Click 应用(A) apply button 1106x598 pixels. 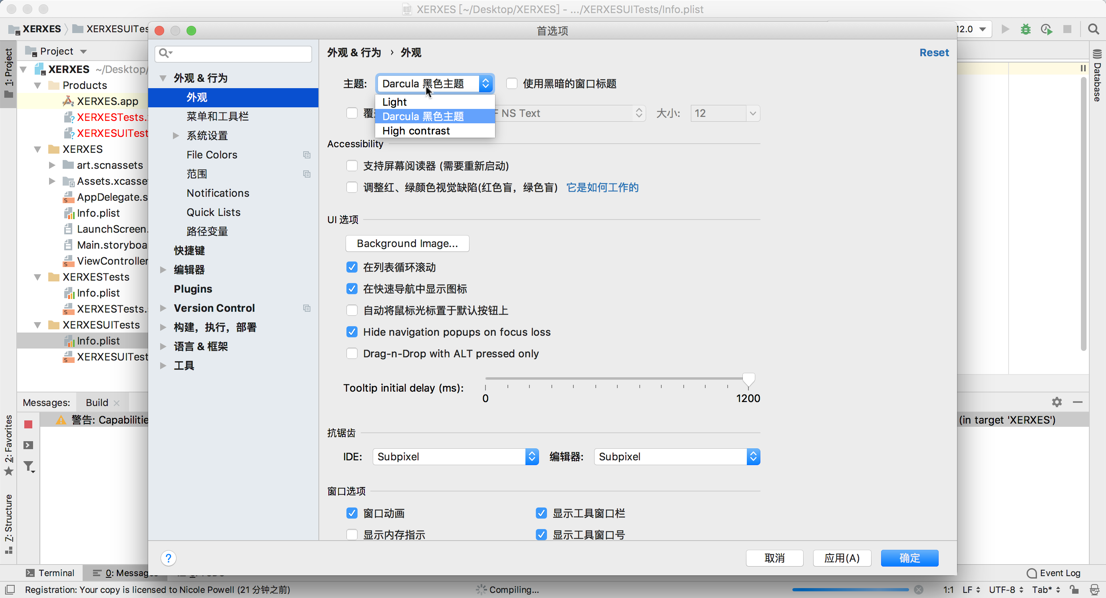point(842,558)
